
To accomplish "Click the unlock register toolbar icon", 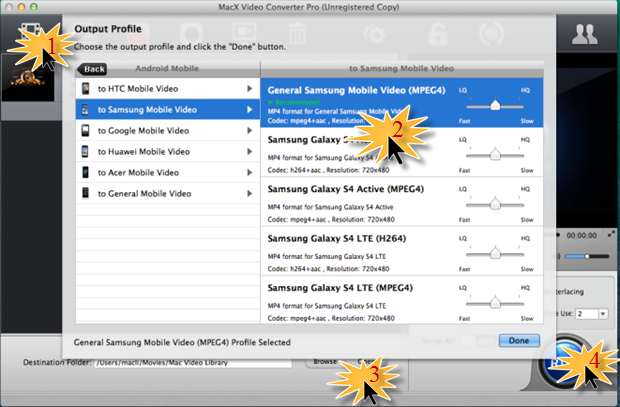I will pyautogui.click(x=438, y=34).
